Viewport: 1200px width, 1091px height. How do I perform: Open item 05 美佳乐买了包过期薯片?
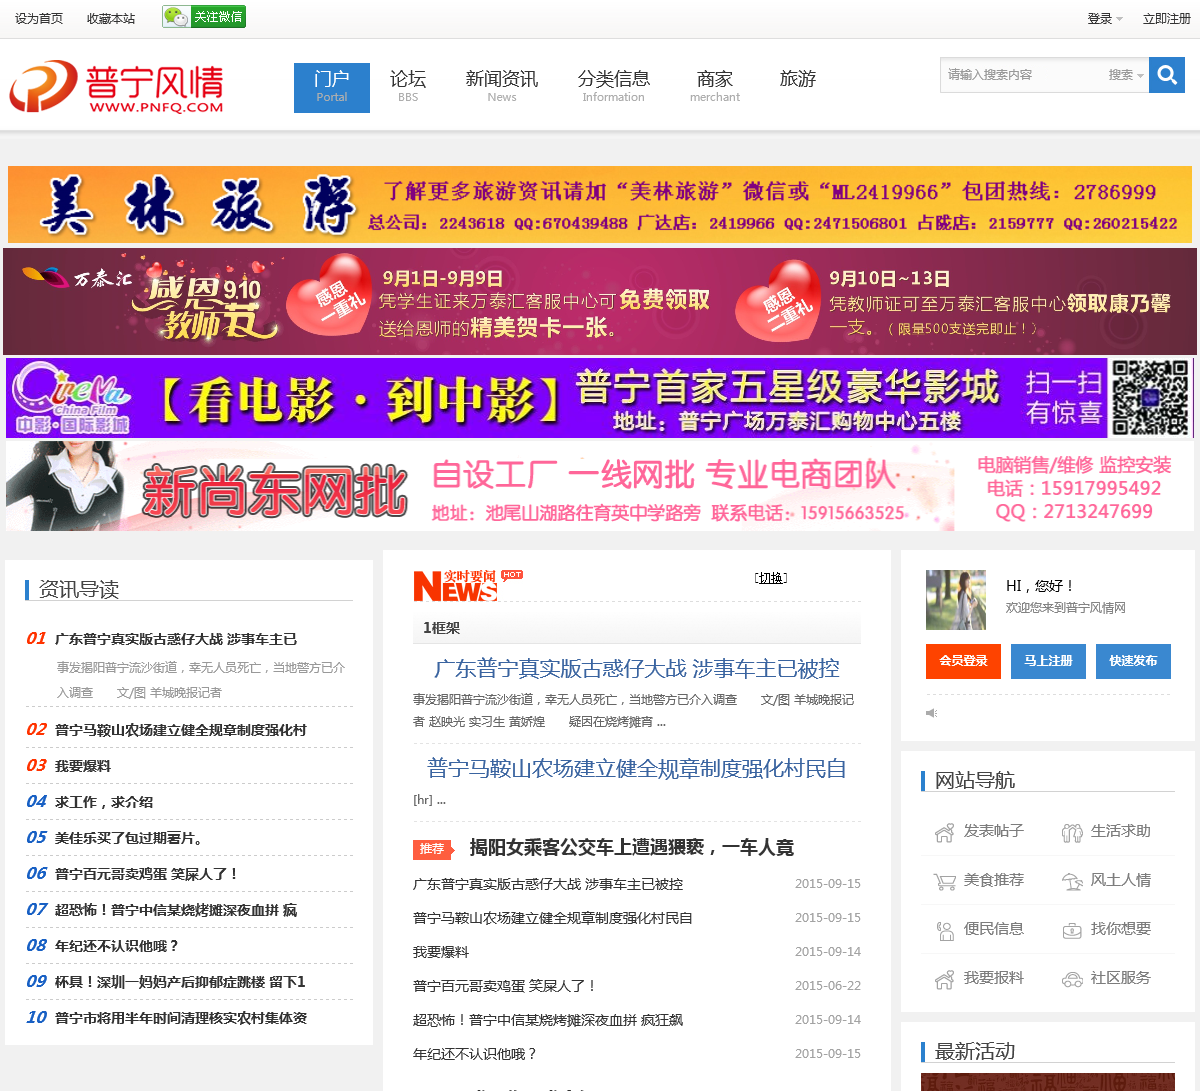point(129,838)
